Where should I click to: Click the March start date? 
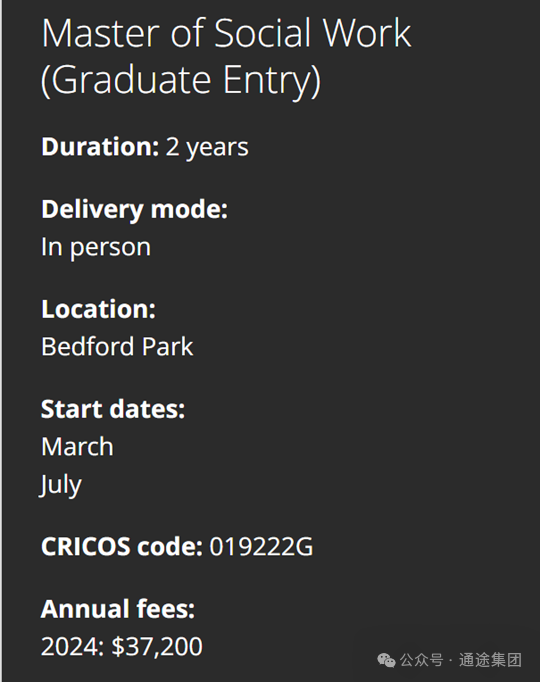(77, 447)
